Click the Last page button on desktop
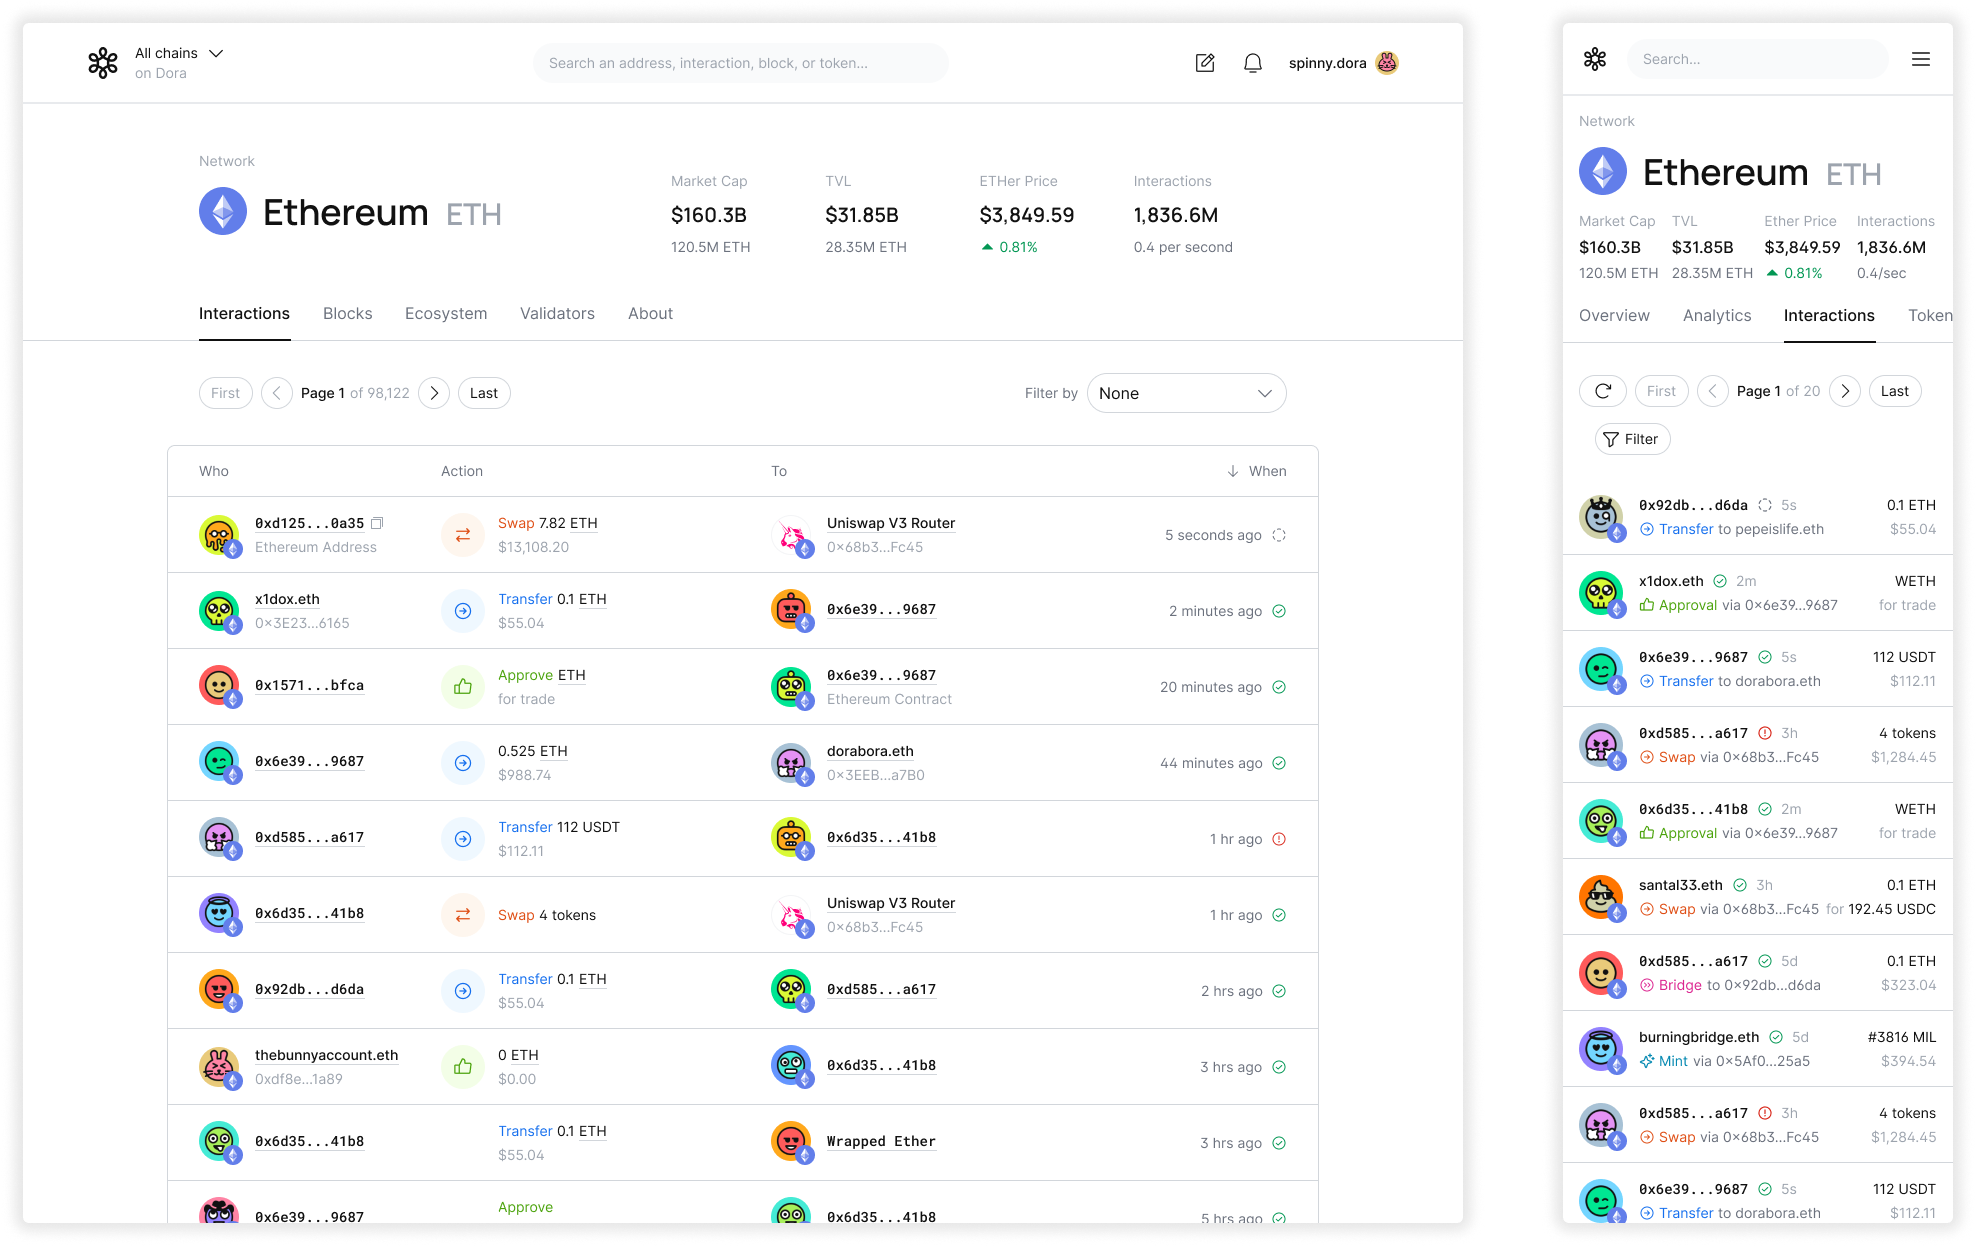1976x1246 pixels. coord(484,393)
